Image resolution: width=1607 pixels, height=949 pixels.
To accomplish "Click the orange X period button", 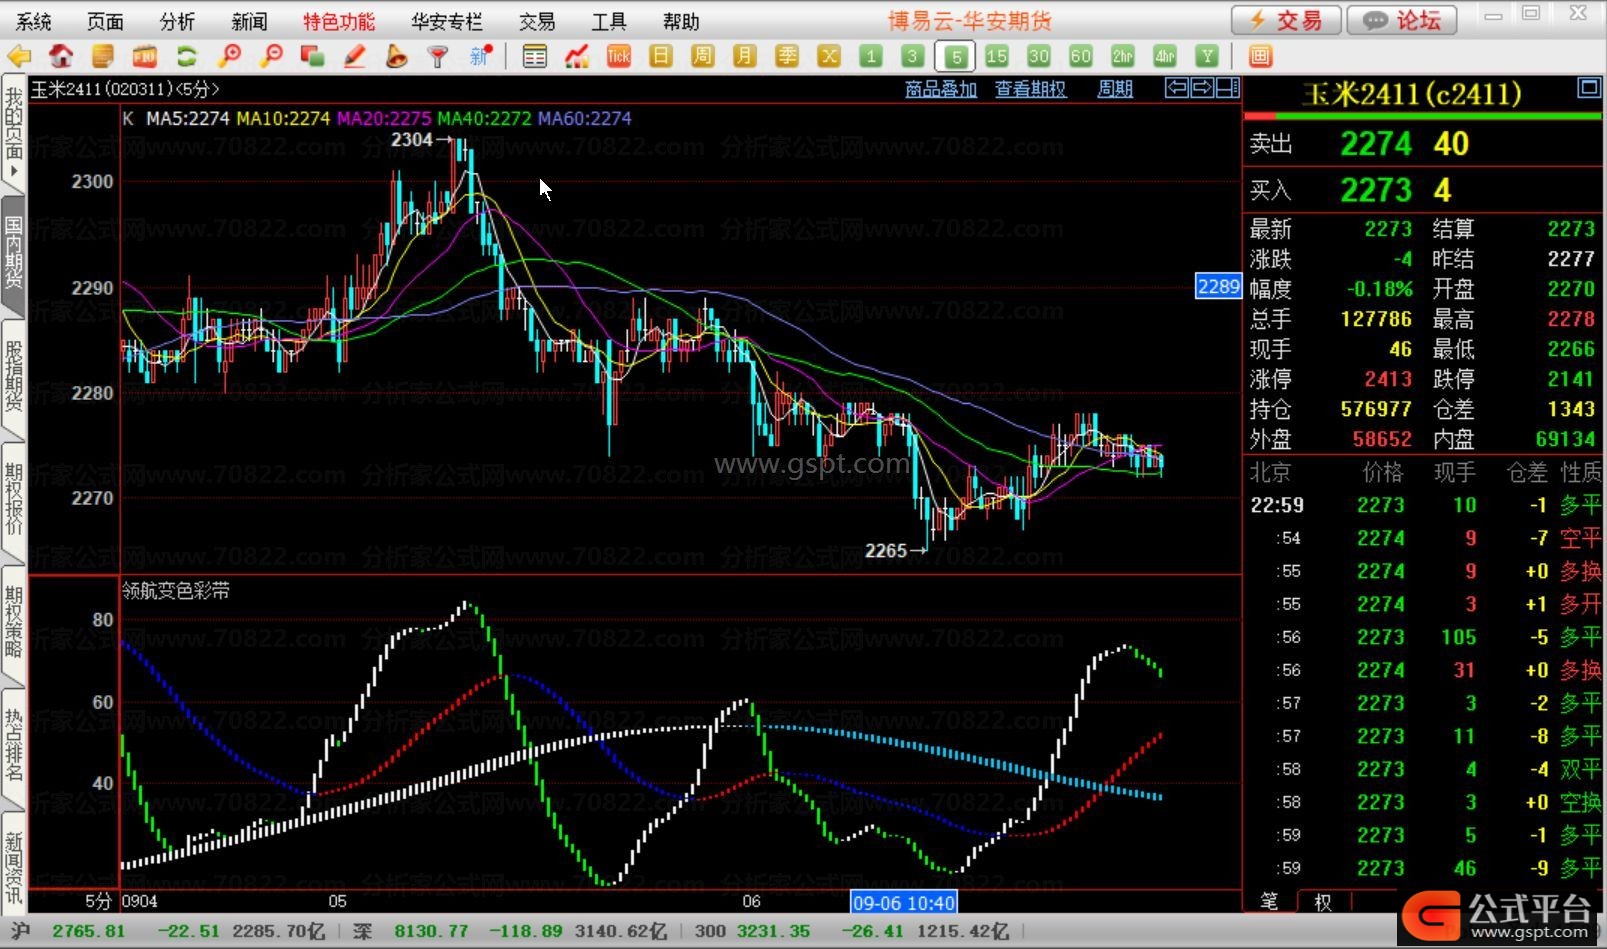I will tap(829, 56).
